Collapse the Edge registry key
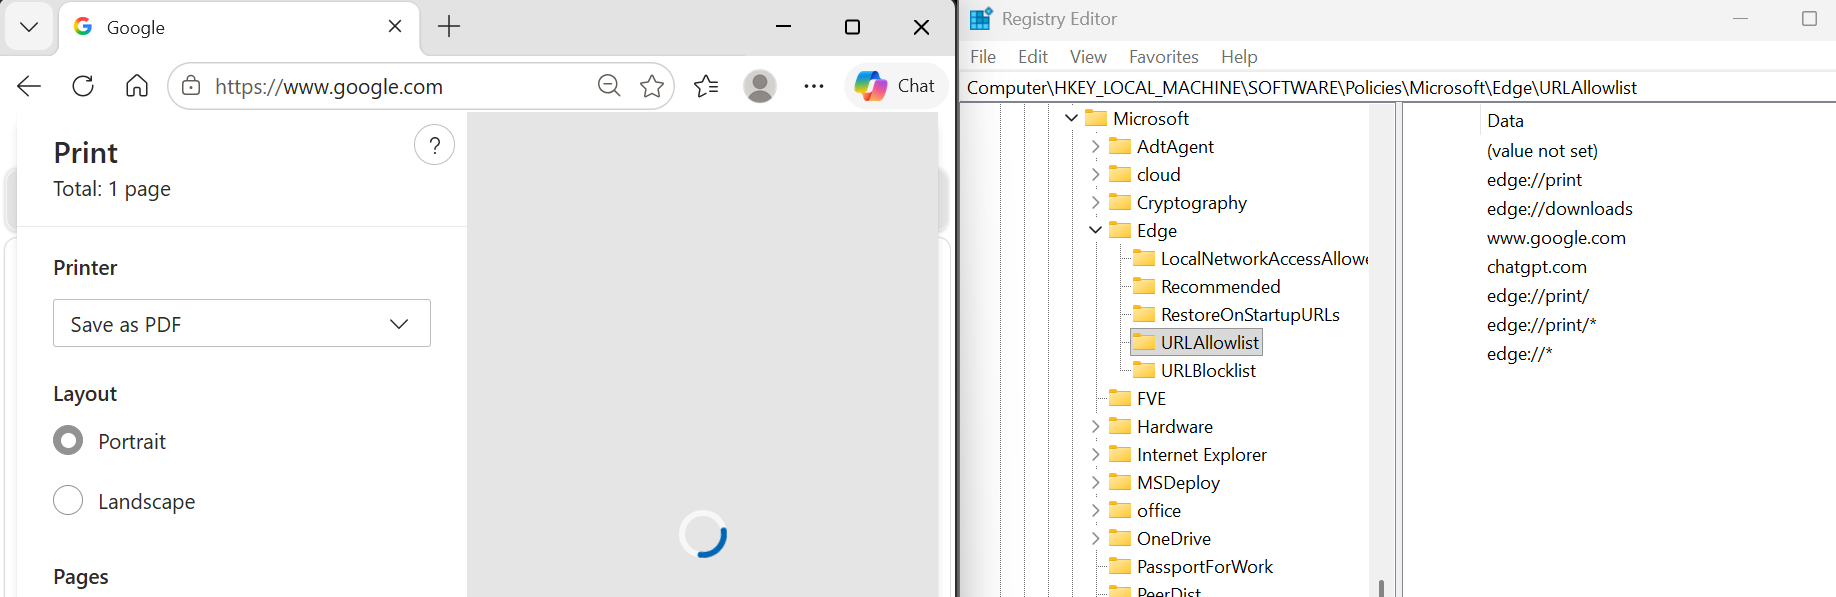The image size is (1836, 597). coord(1096,230)
